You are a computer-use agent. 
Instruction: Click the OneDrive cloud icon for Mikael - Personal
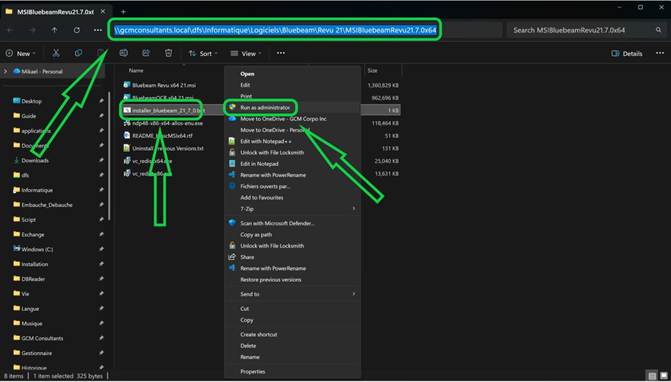pyautogui.click(x=17, y=71)
